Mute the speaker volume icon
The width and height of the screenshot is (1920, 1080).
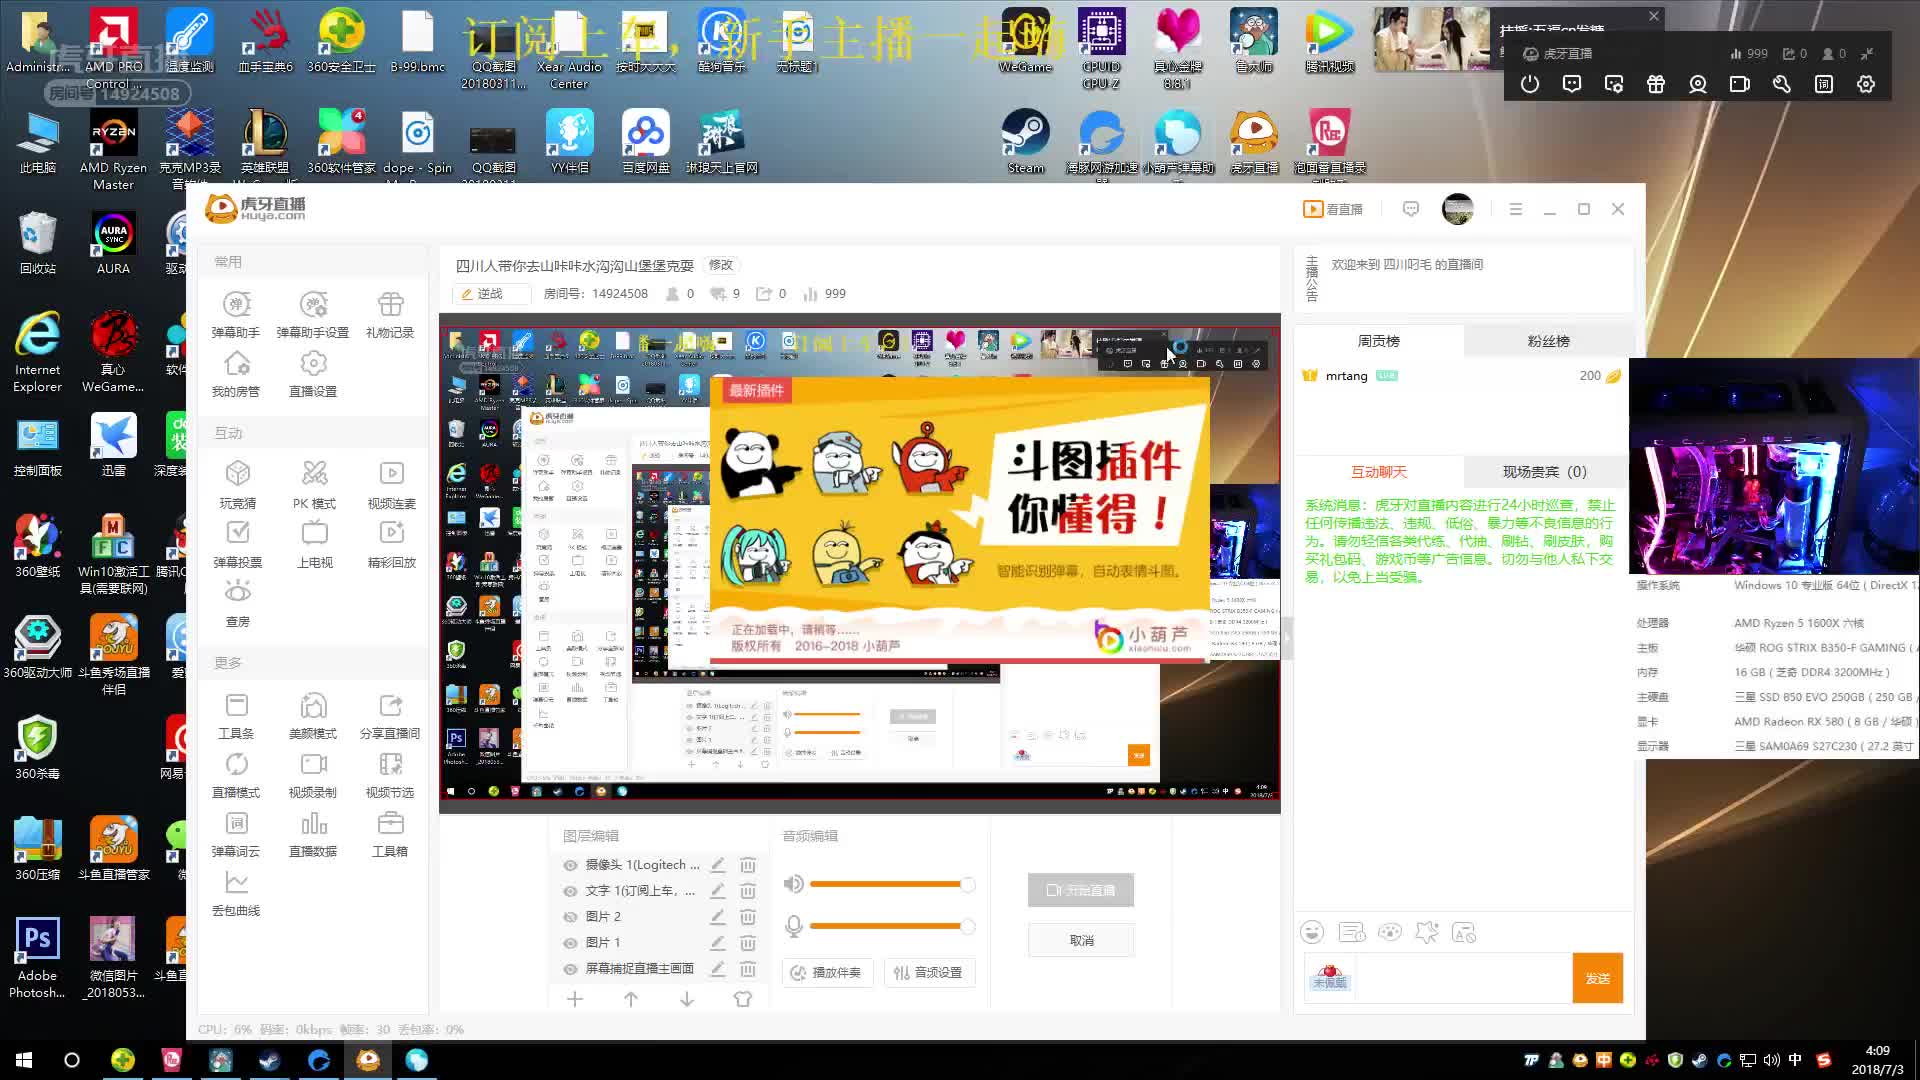793,884
